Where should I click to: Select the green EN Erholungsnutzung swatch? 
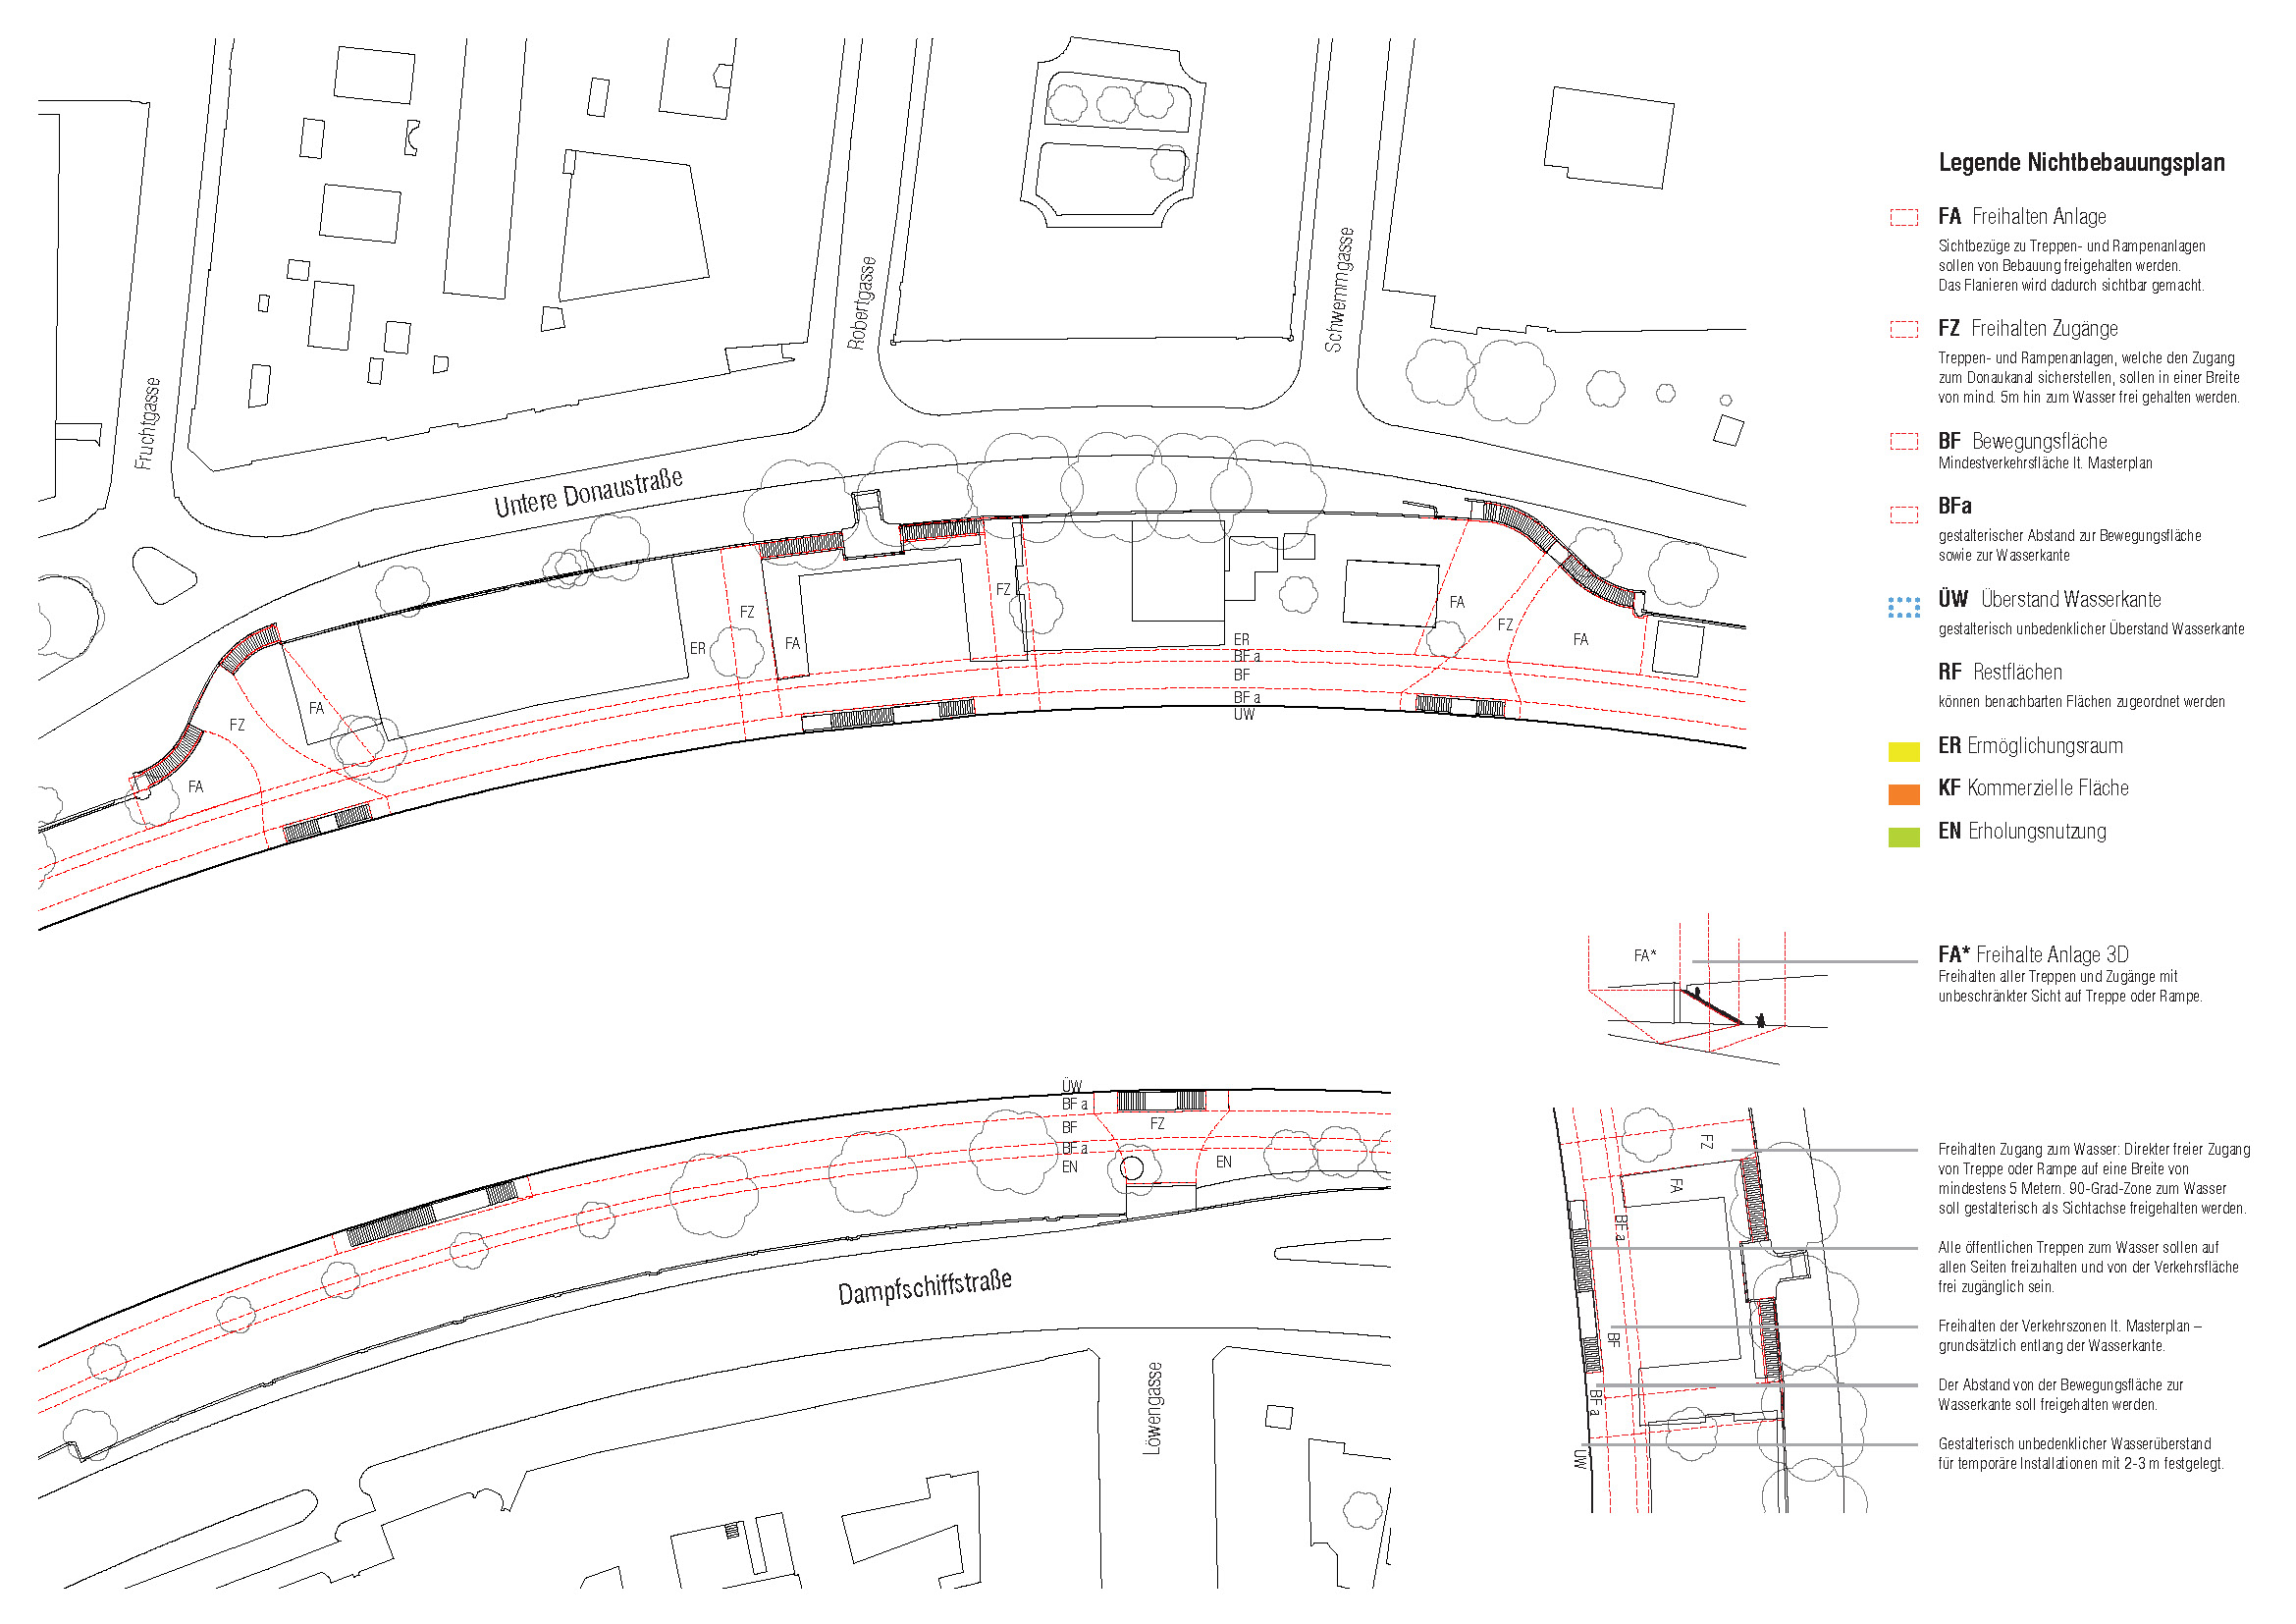[1903, 837]
